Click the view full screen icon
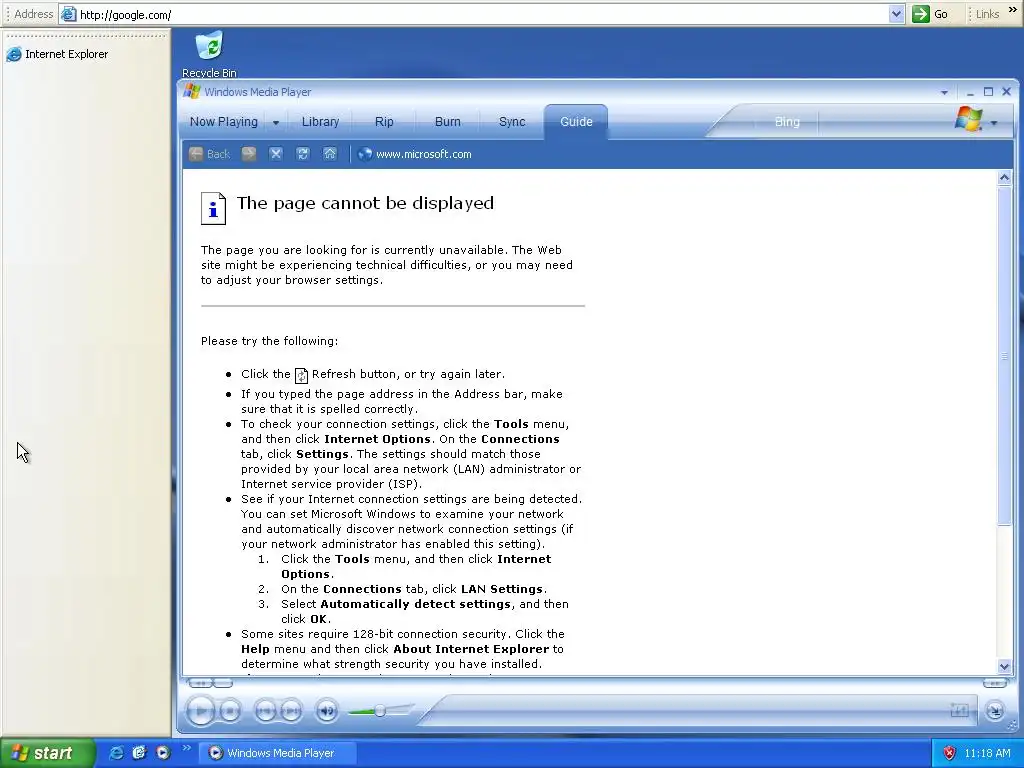This screenshot has width=1024, height=768. (x=959, y=710)
